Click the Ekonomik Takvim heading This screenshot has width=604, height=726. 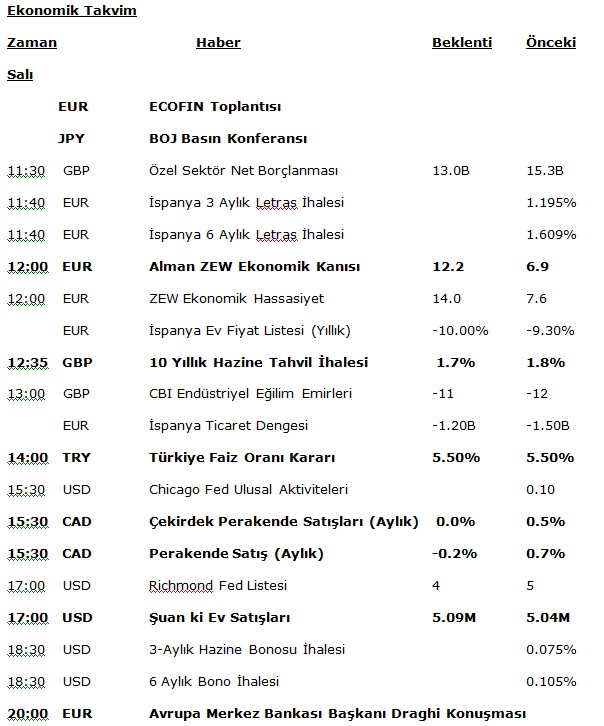pos(72,11)
